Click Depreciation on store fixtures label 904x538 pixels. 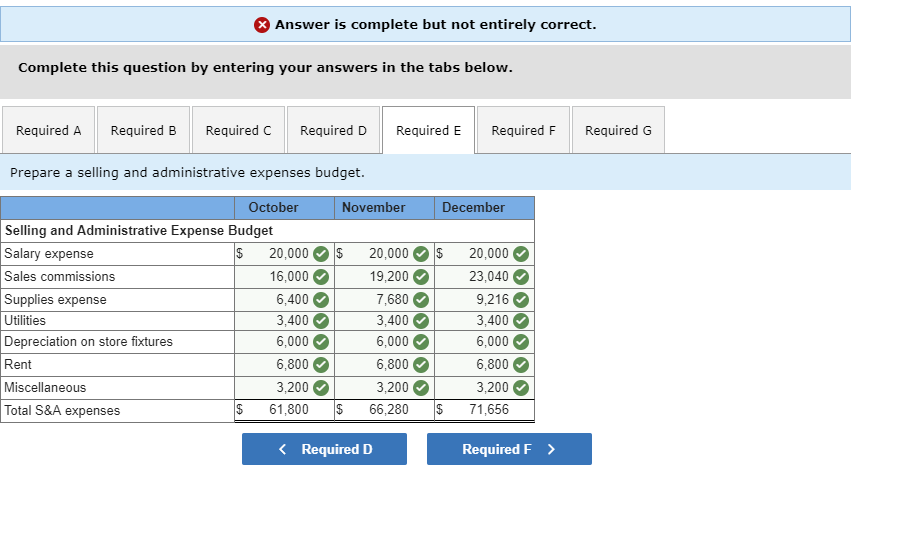point(88,342)
